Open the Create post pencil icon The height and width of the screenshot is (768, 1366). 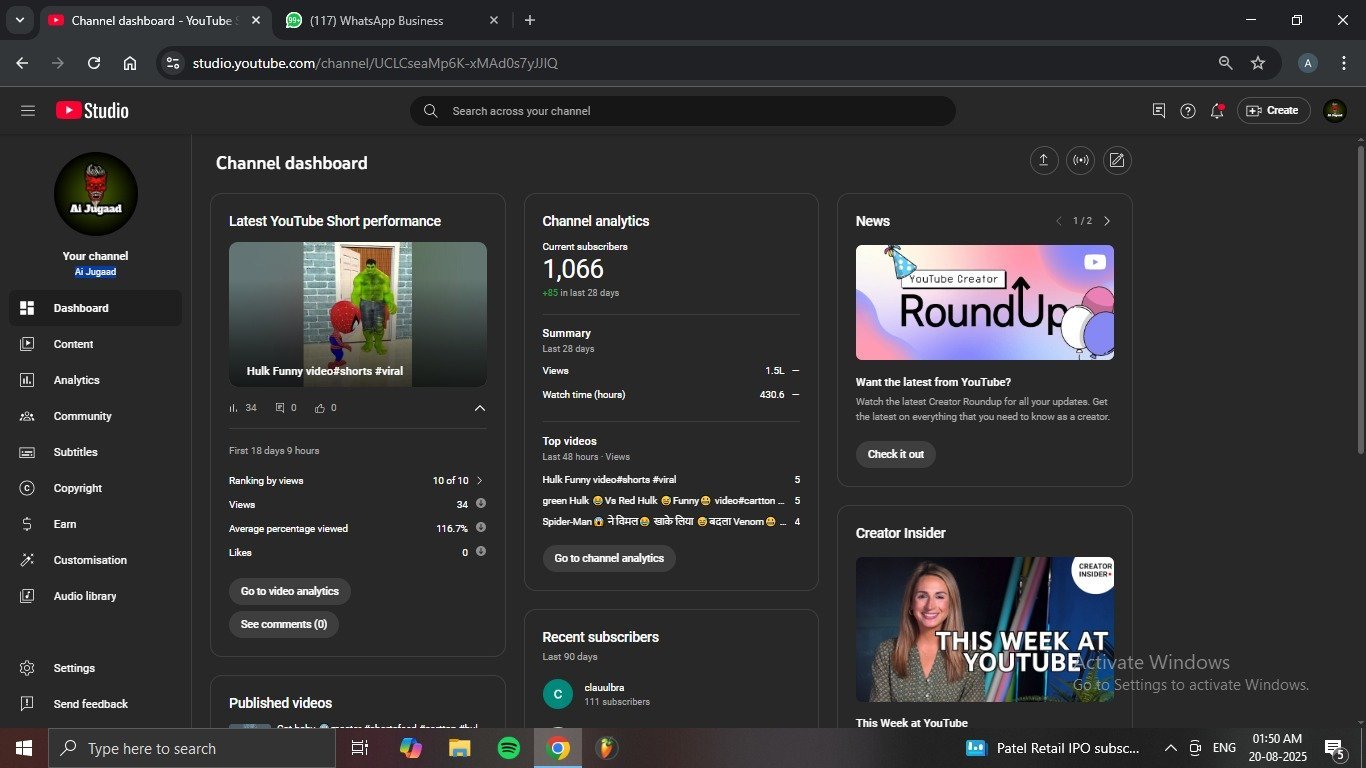click(x=1117, y=161)
